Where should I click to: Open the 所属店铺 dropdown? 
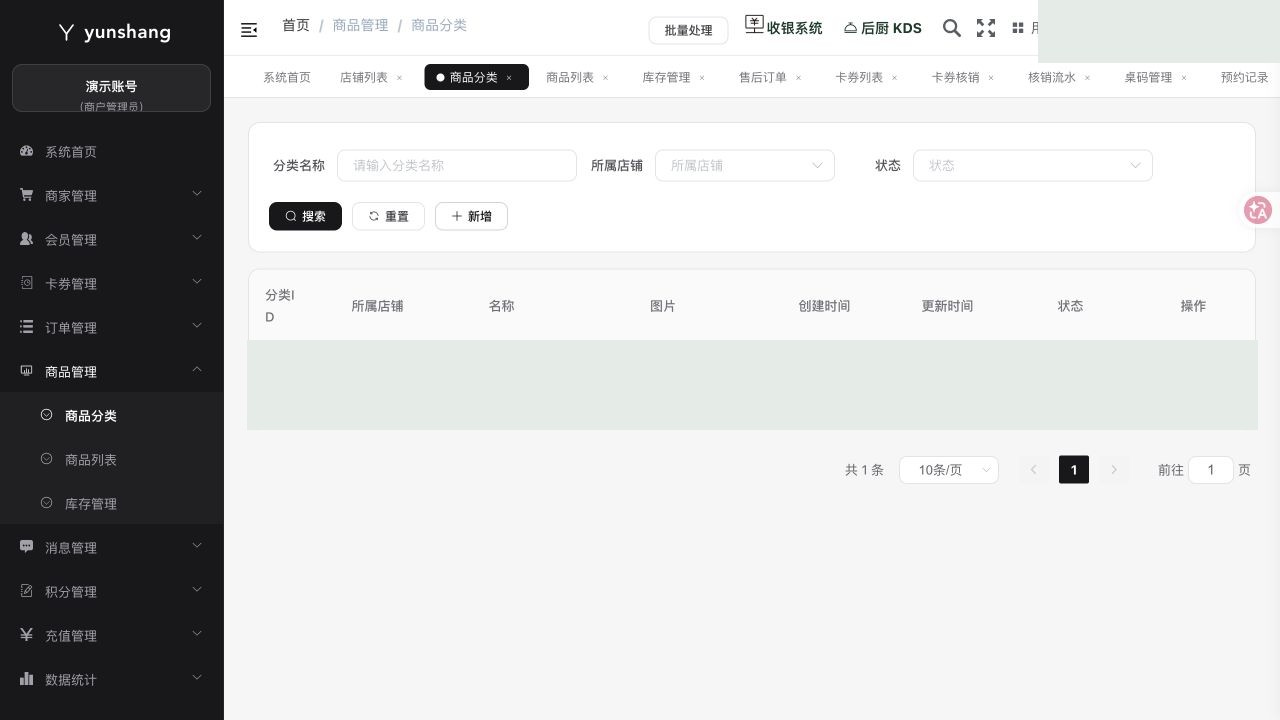tap(745, 165)
